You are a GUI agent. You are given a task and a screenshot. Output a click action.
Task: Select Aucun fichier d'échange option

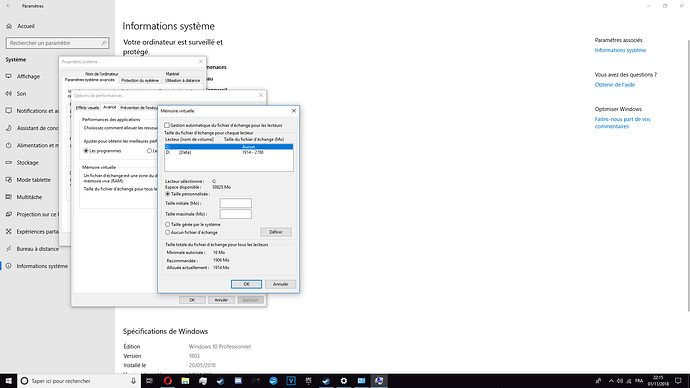168,232
